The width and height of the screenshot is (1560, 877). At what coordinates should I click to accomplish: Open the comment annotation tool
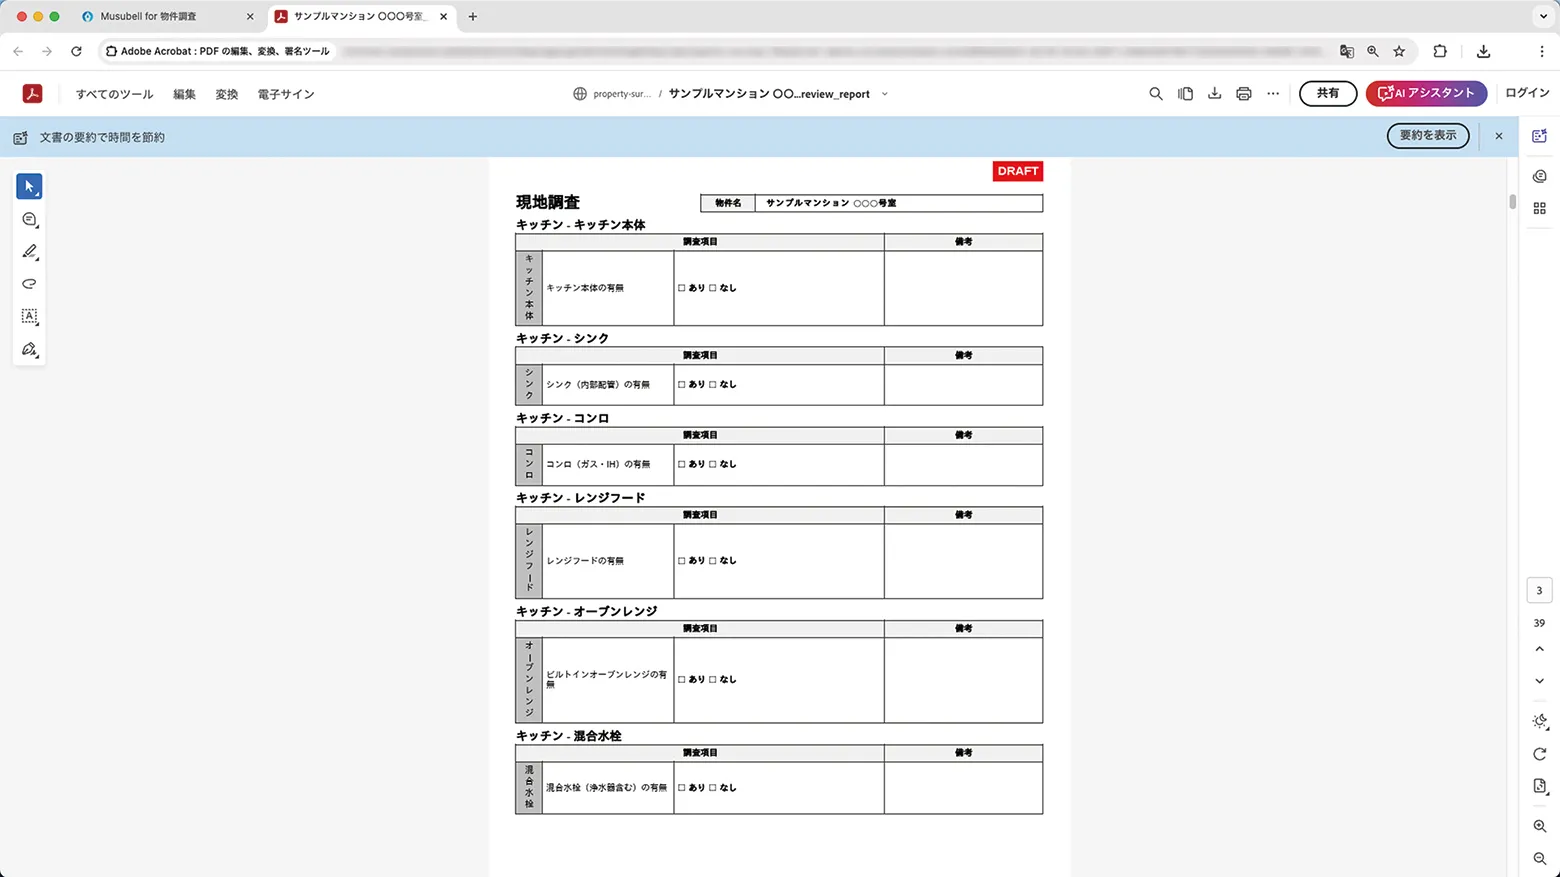(x=29, y=219)
